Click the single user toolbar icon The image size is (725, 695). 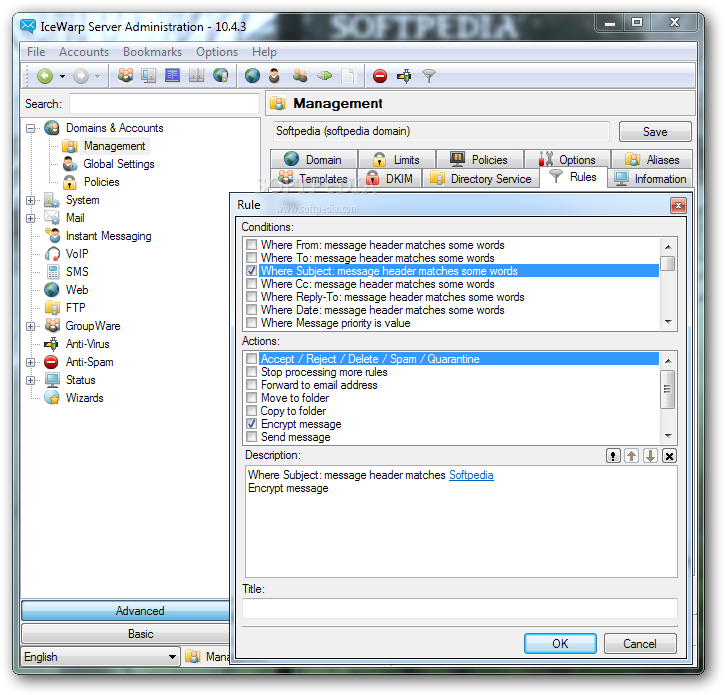275,75
